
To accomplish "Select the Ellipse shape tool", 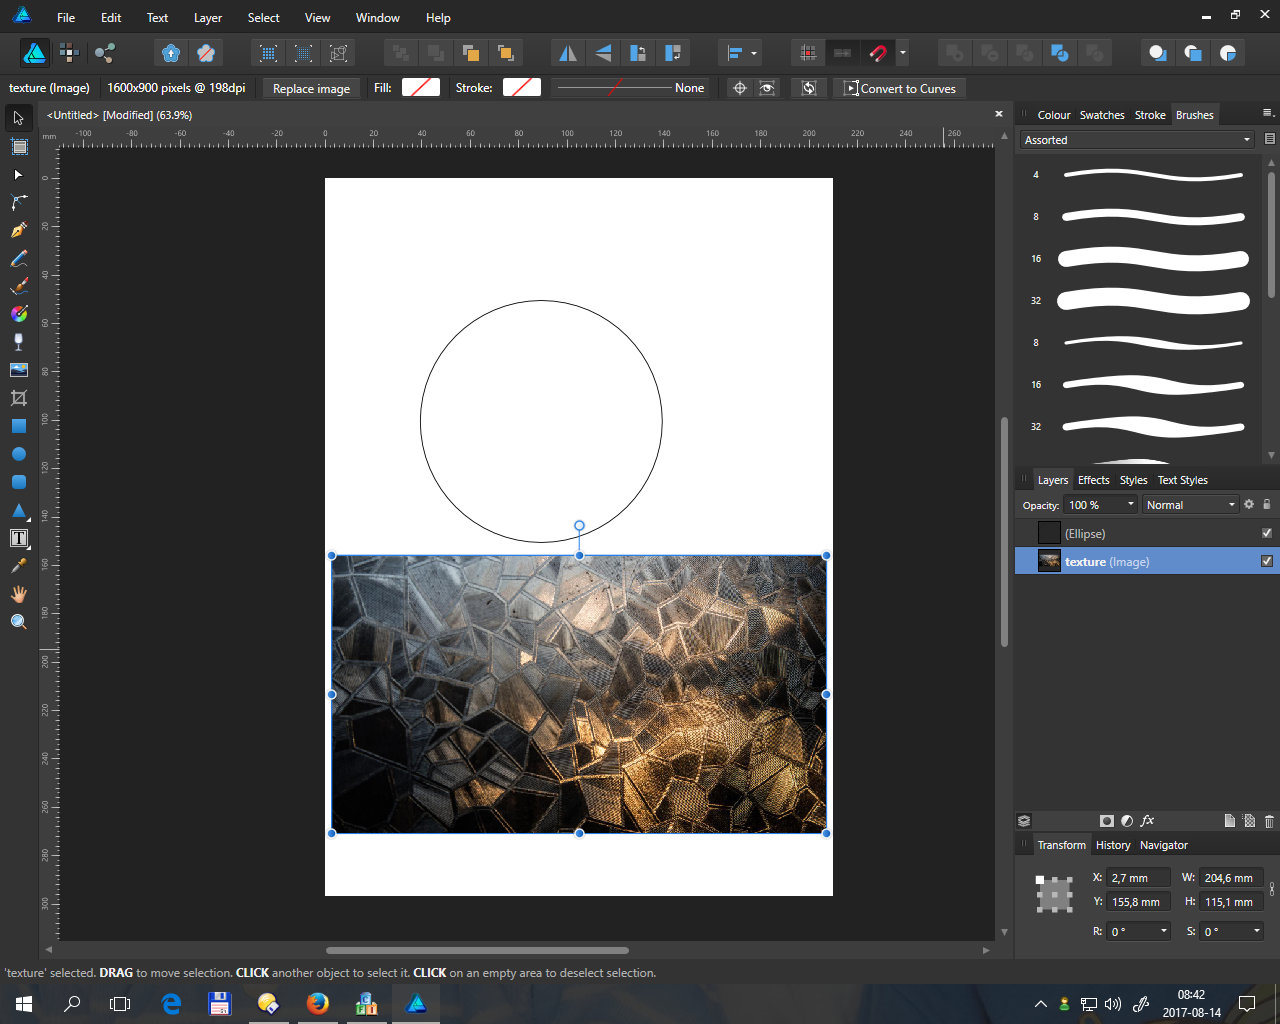I will [17, 453].
